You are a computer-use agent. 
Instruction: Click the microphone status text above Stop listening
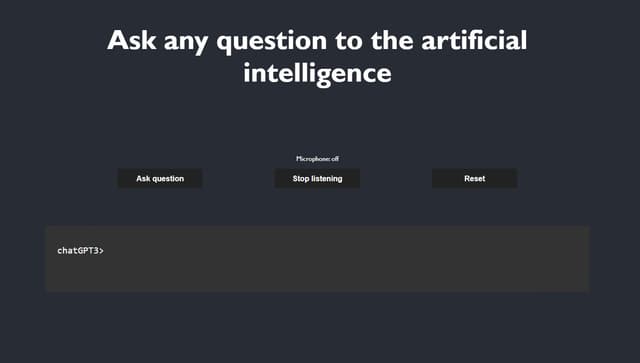317,159
